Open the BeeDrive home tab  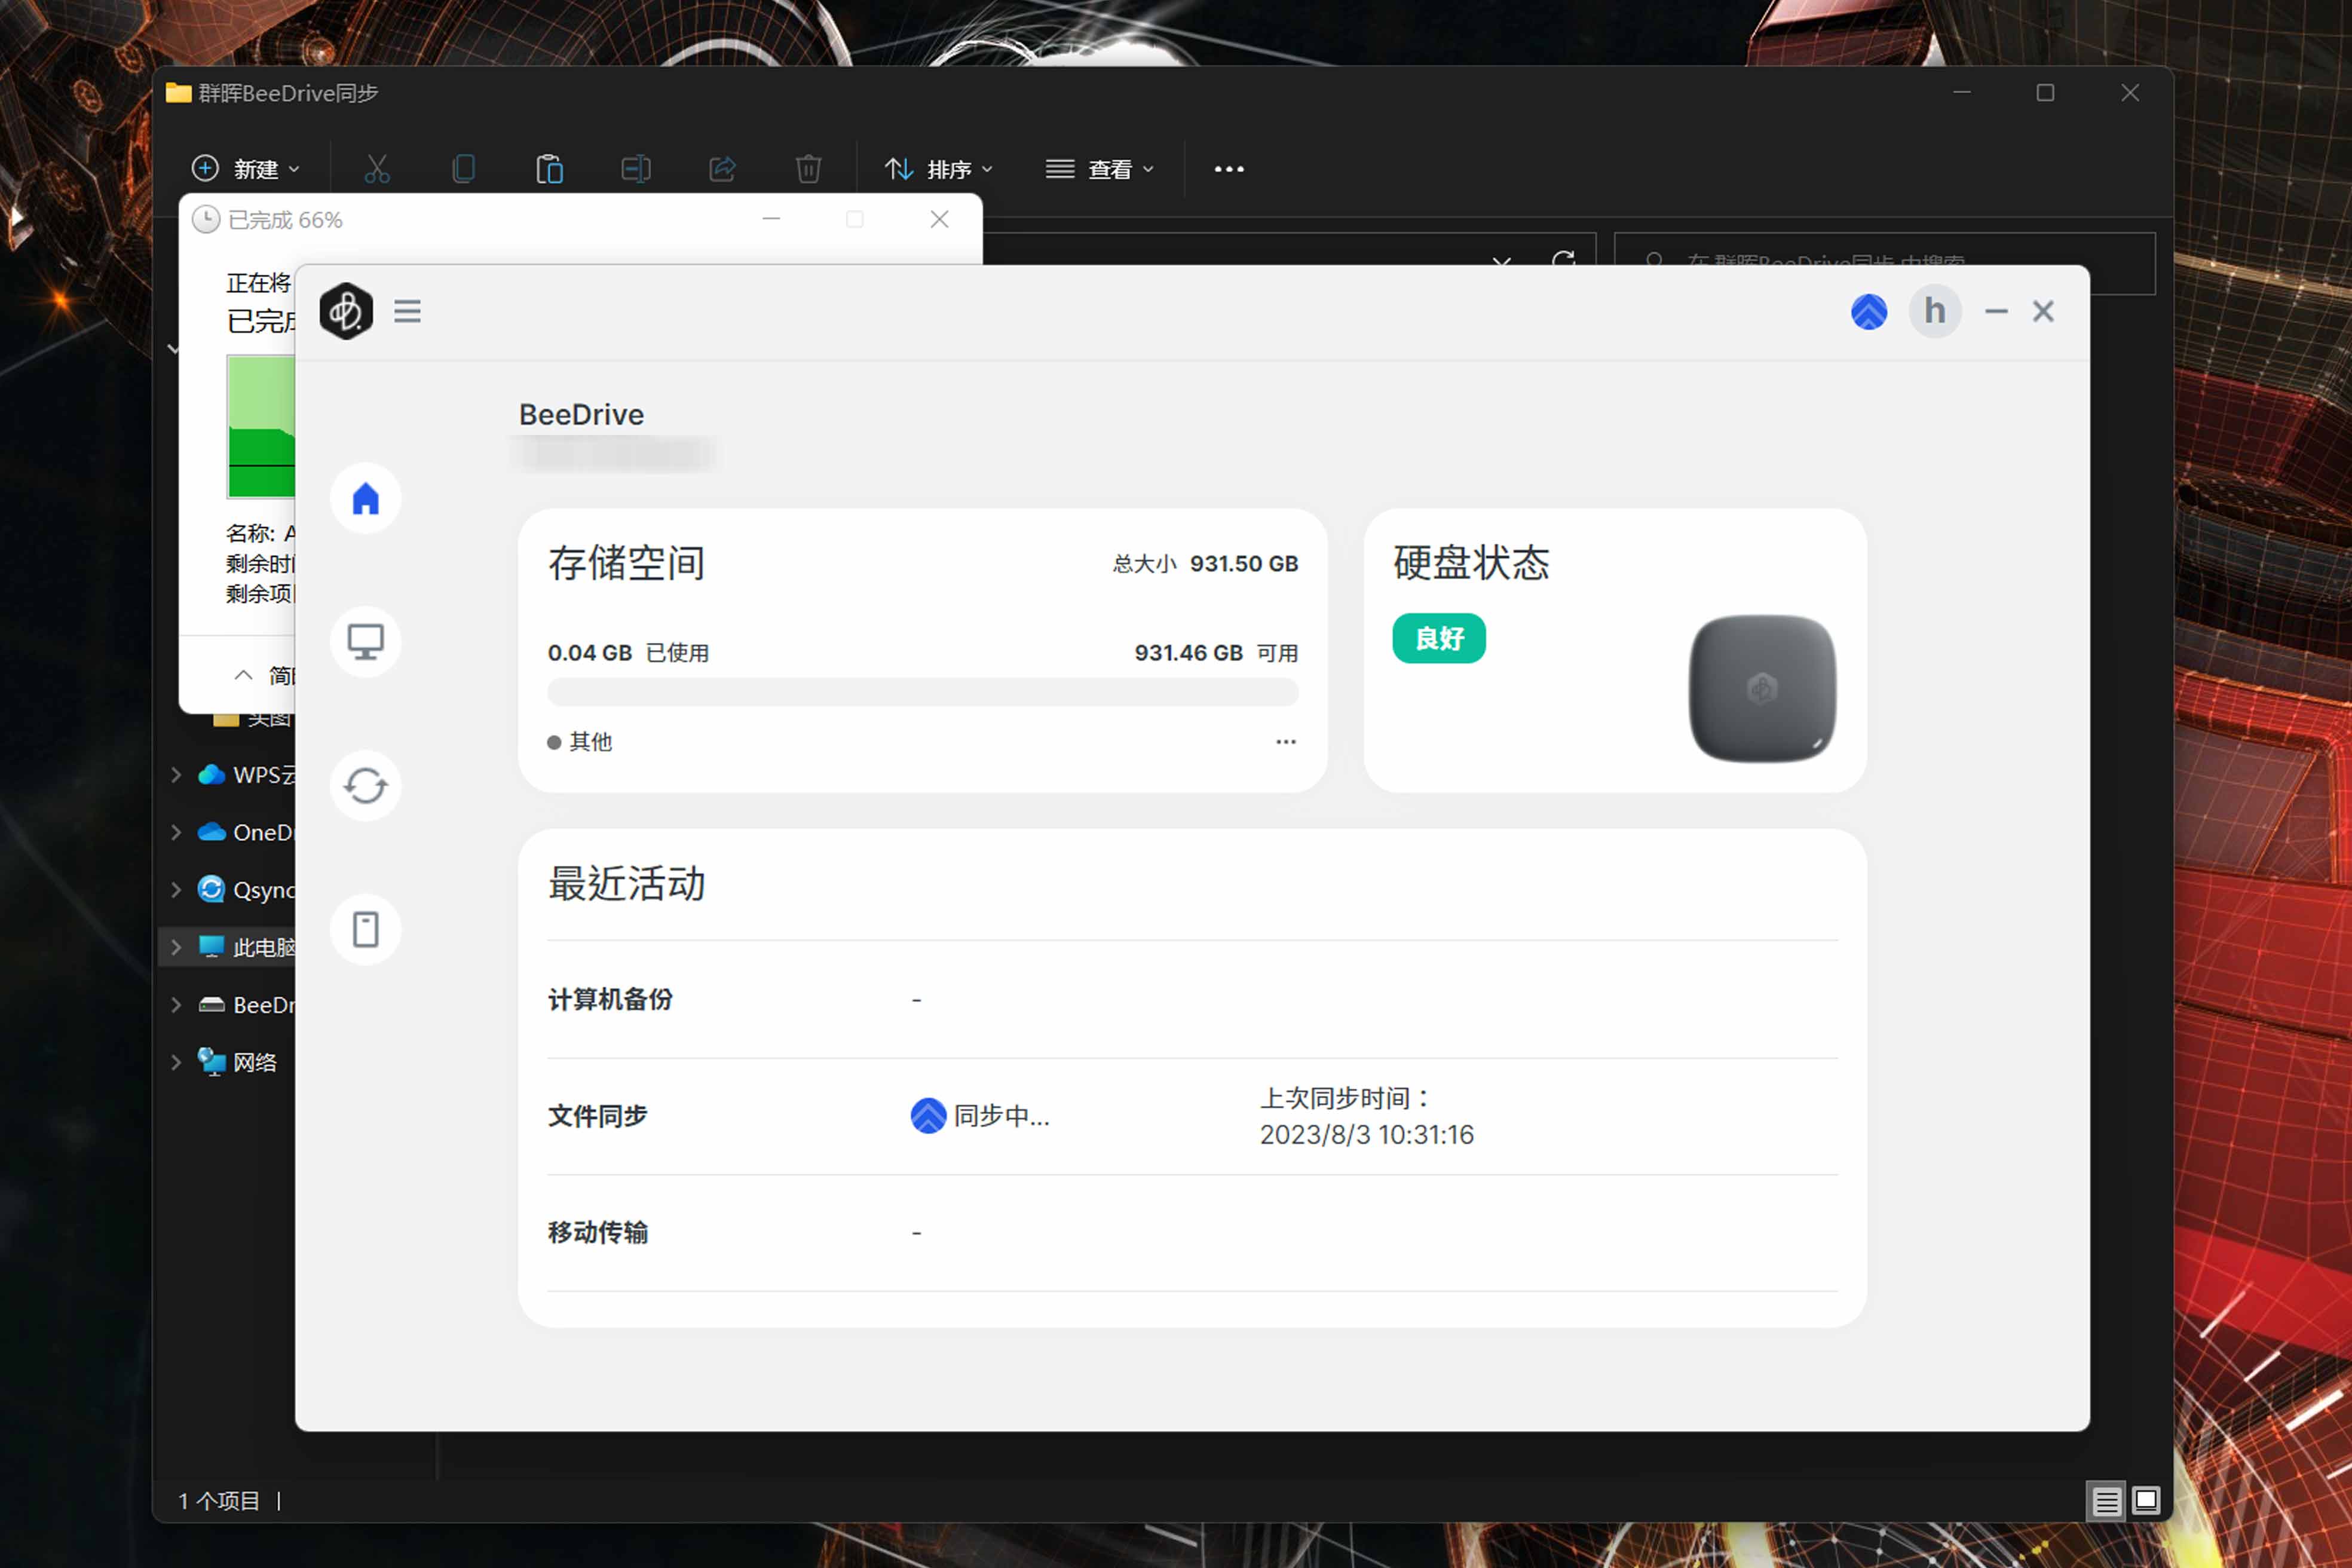[365, 498]
